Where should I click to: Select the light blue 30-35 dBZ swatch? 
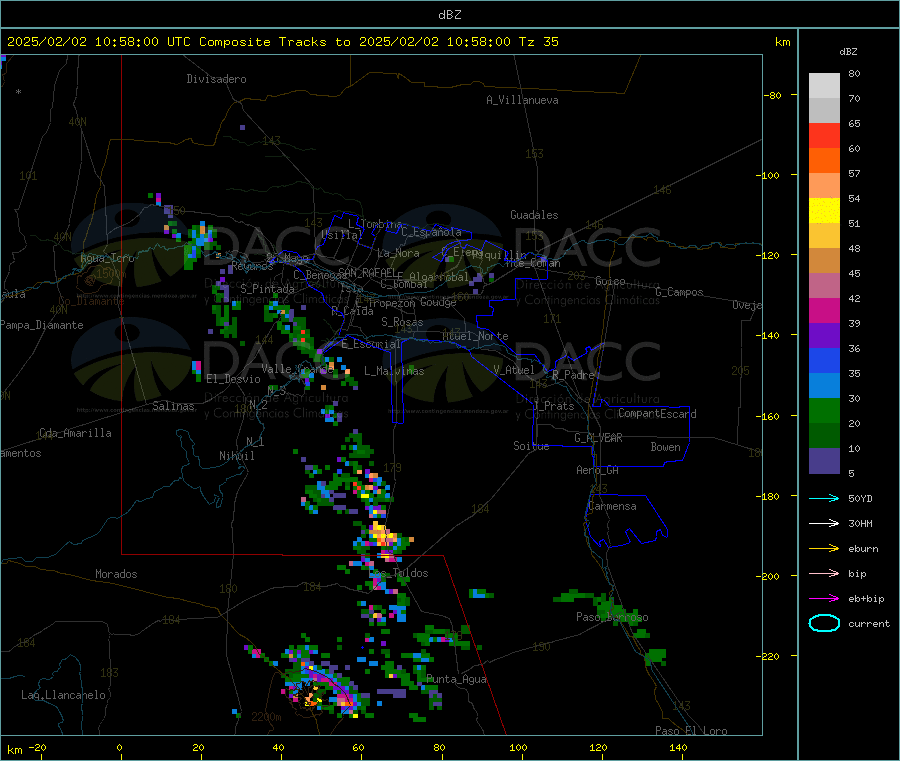[824, 386]
